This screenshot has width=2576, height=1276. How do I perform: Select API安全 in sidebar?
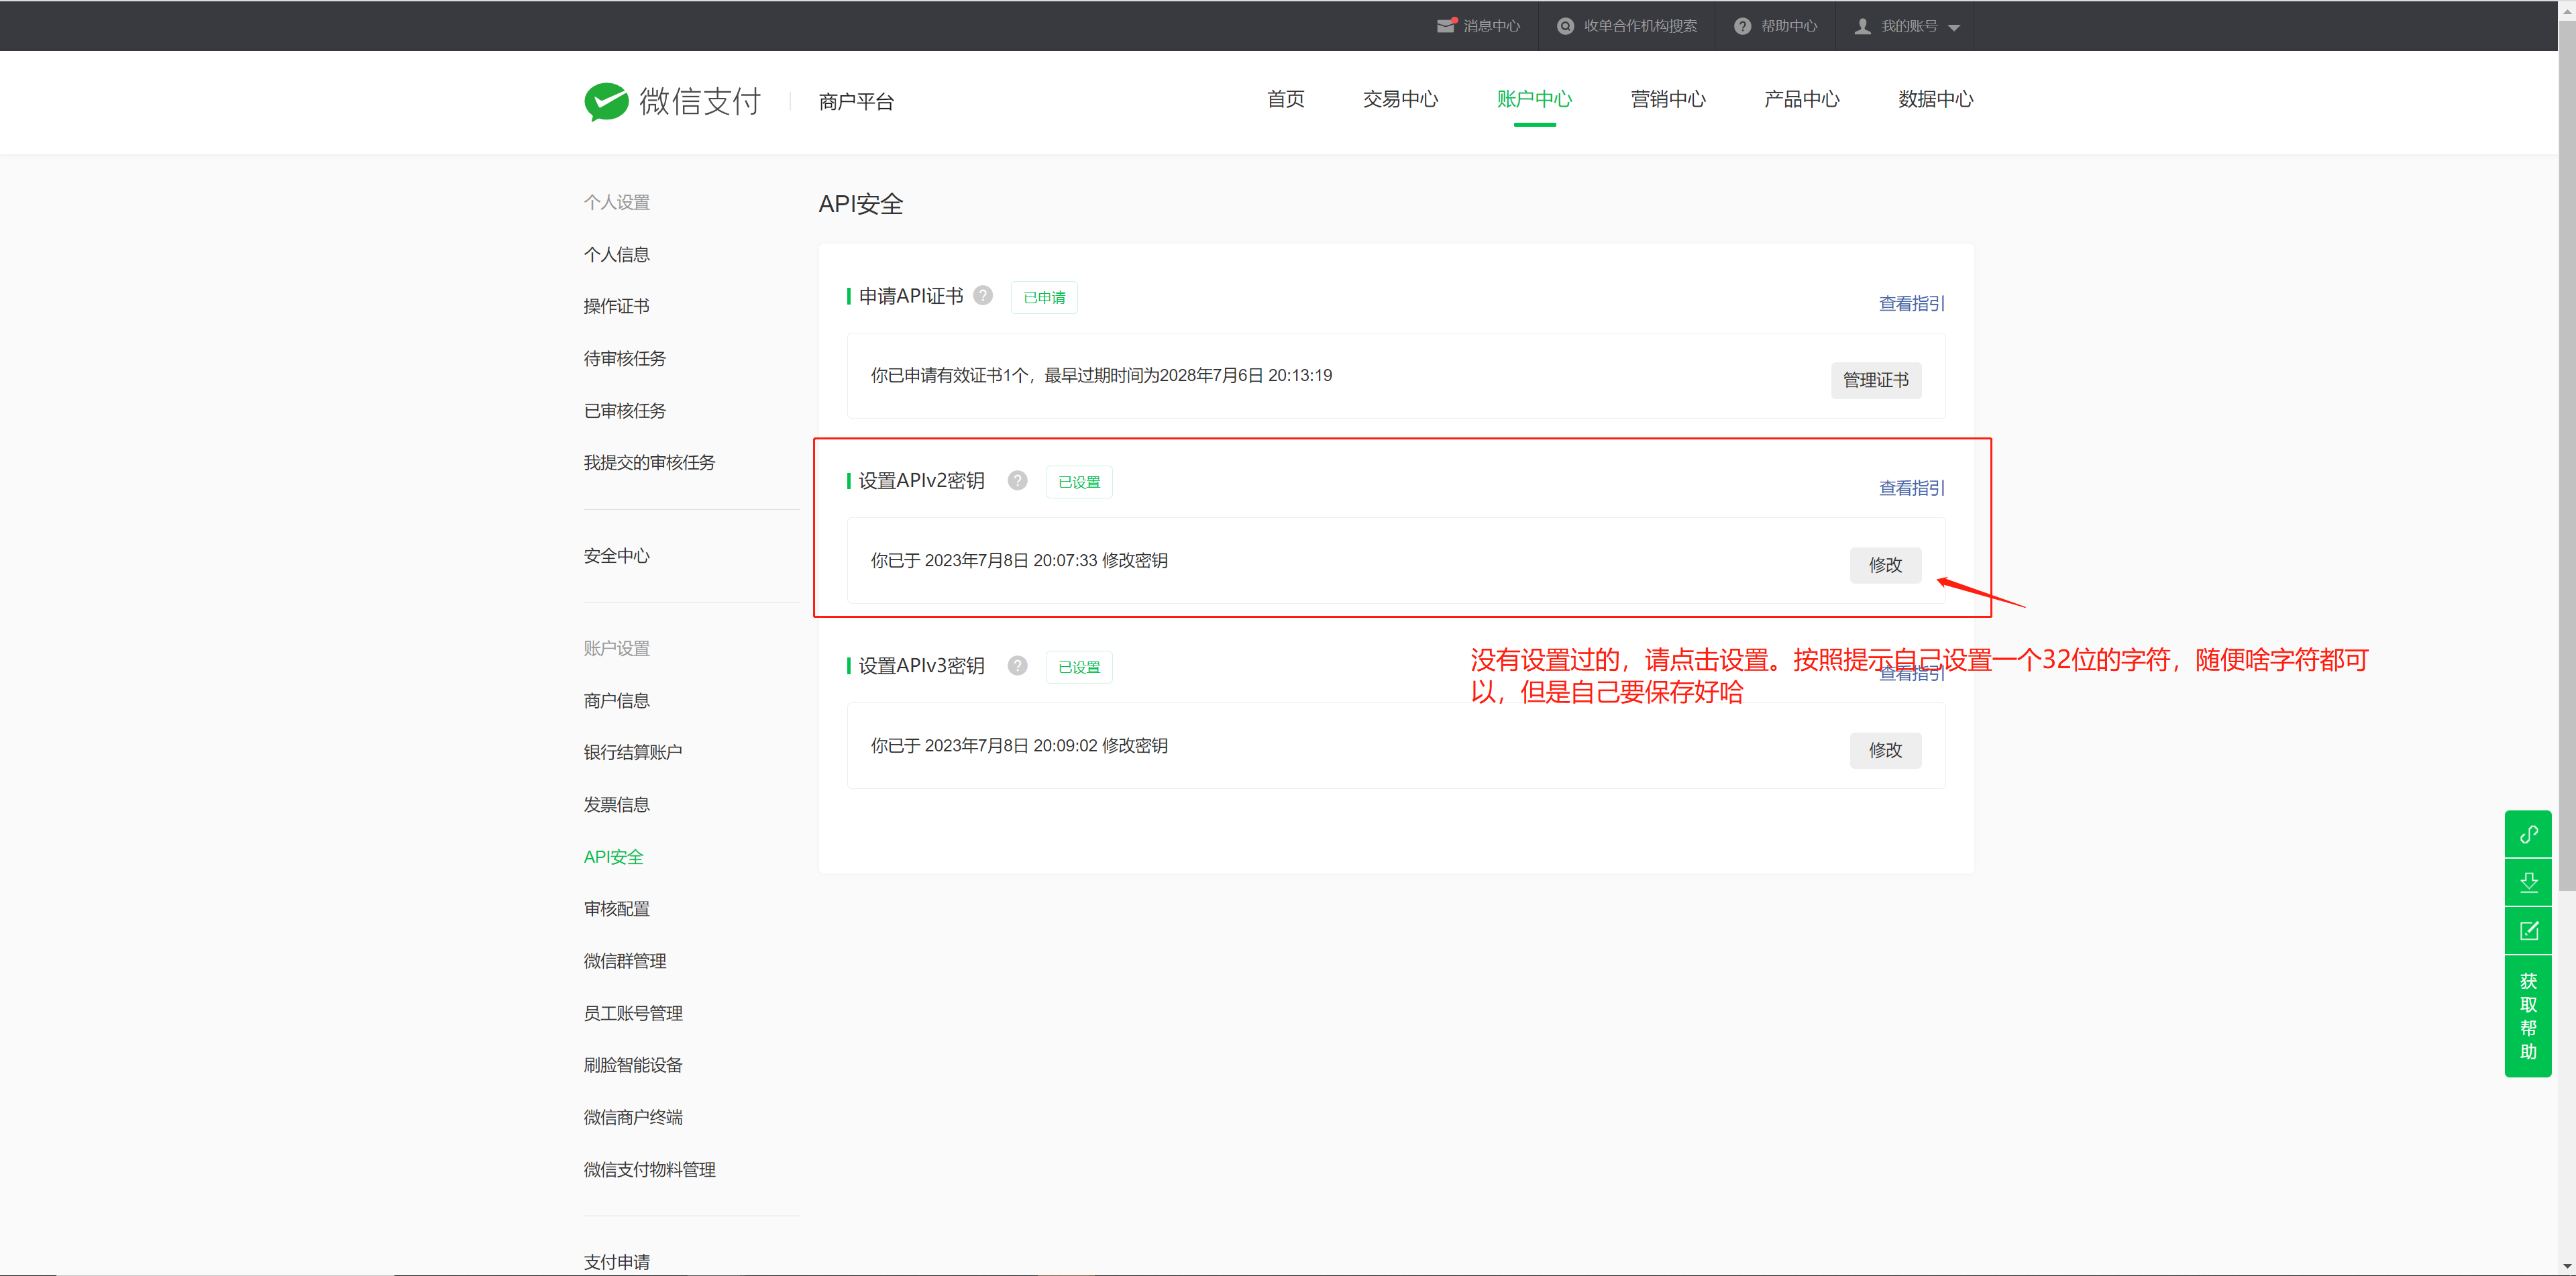coord(613,857)
